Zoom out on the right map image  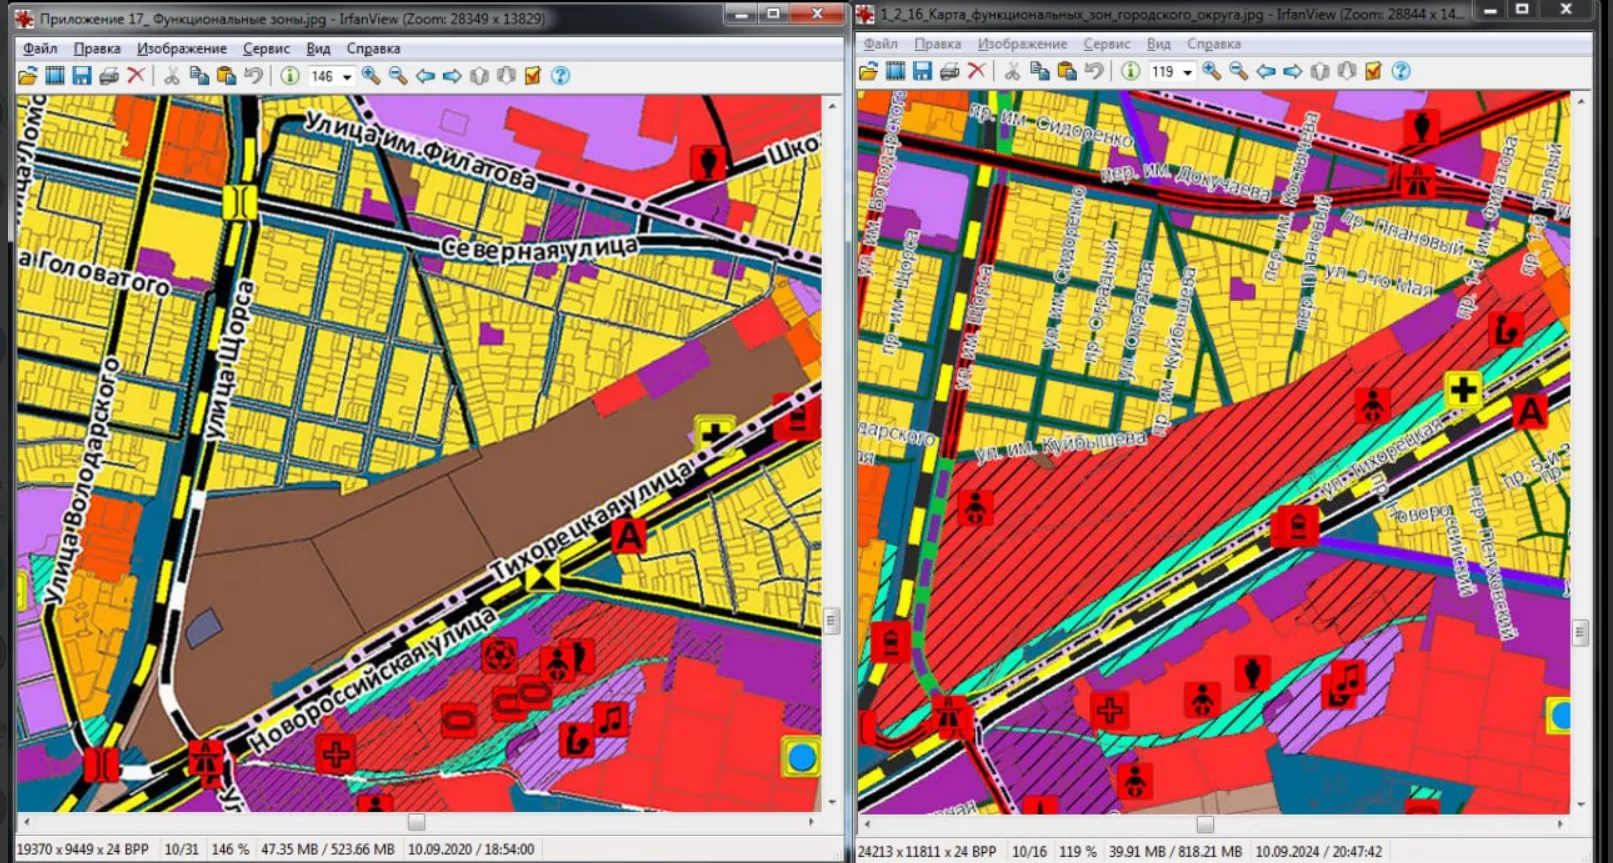point(1238,71)
